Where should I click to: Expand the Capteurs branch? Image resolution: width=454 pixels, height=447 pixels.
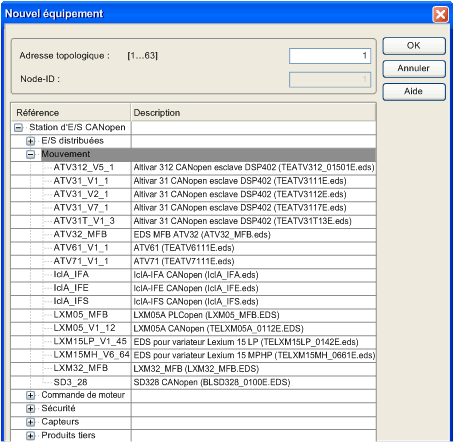[30, 422]
